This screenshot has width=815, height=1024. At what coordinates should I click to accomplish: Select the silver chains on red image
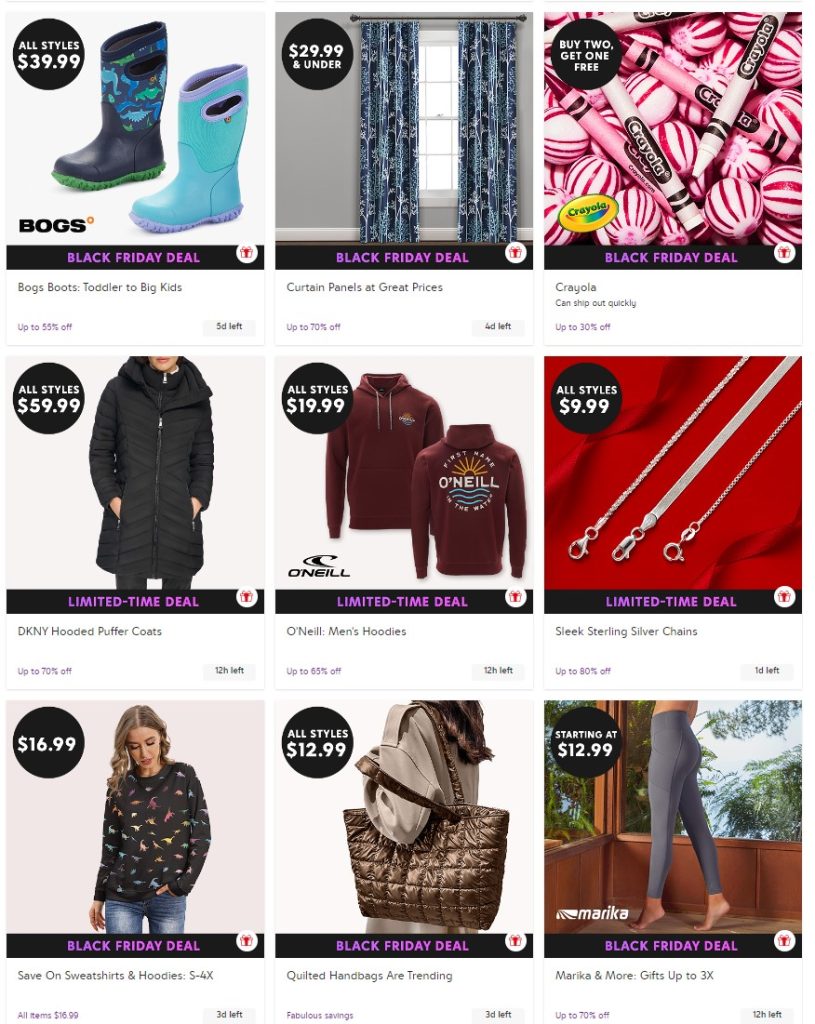(x=673, y=473)
